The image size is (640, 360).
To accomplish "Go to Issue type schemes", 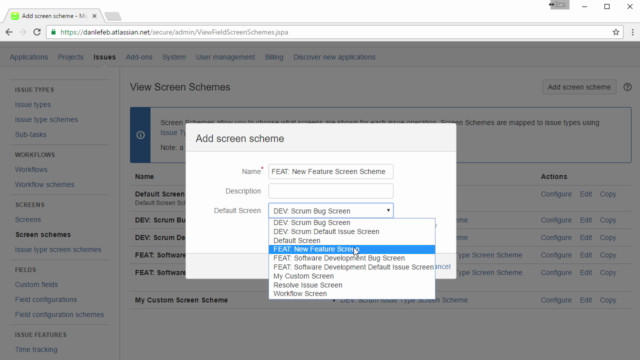I will pyautogui.click(x=47, y=120).
